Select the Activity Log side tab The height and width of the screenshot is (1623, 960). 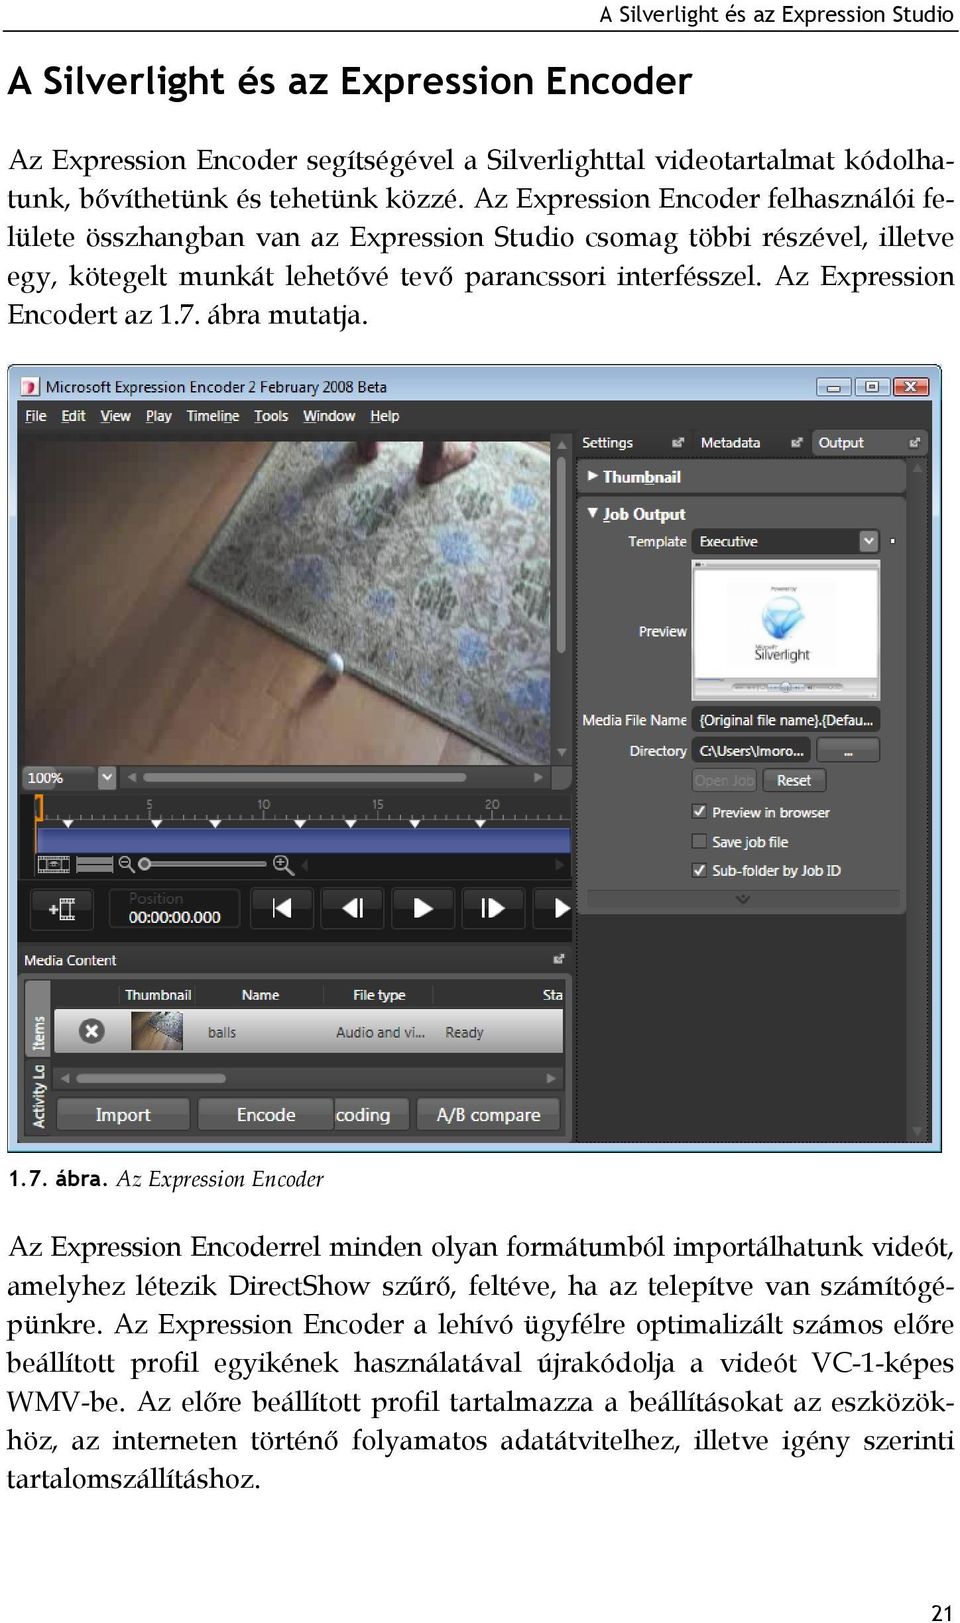(x=38, y=1096)
